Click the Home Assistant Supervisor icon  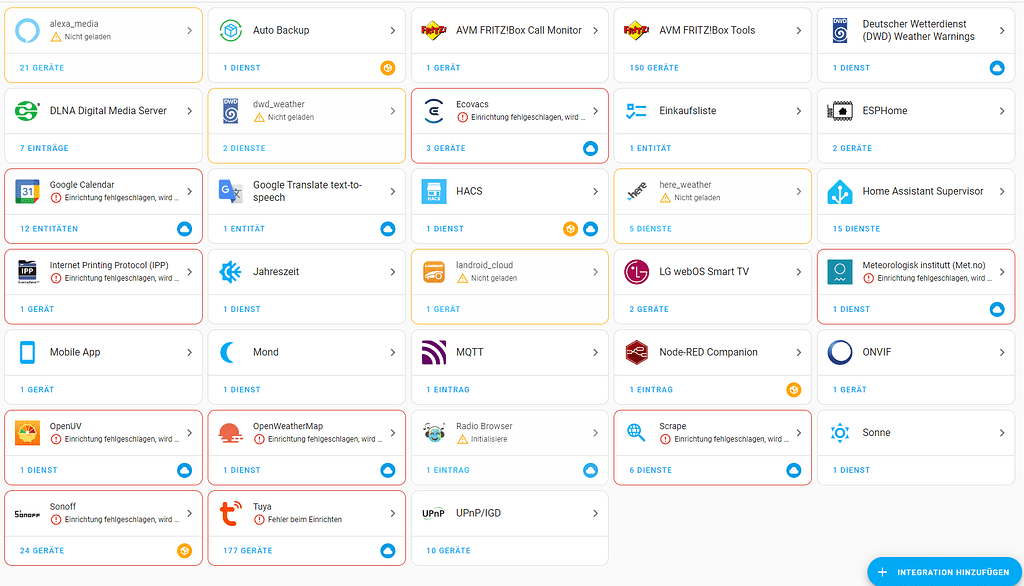coord(841,191)
